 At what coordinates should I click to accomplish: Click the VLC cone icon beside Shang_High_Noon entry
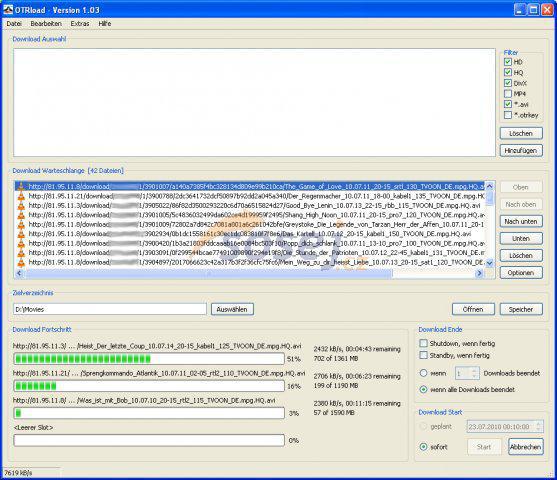21,215
